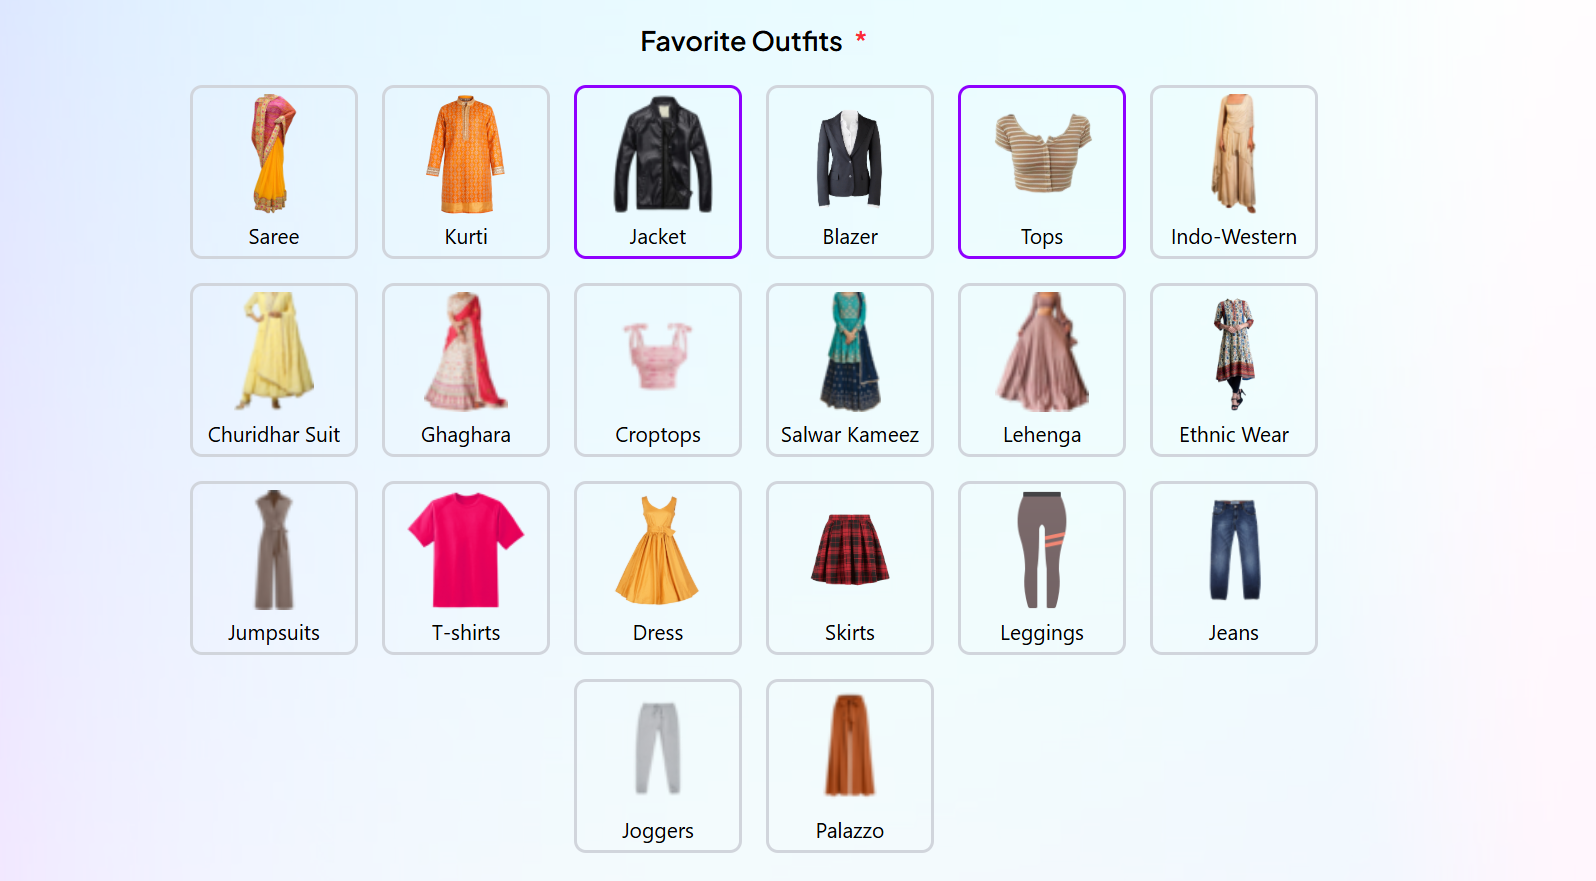Choose the grey Joggers card
1596x881 pixels.
coord(658,766)
